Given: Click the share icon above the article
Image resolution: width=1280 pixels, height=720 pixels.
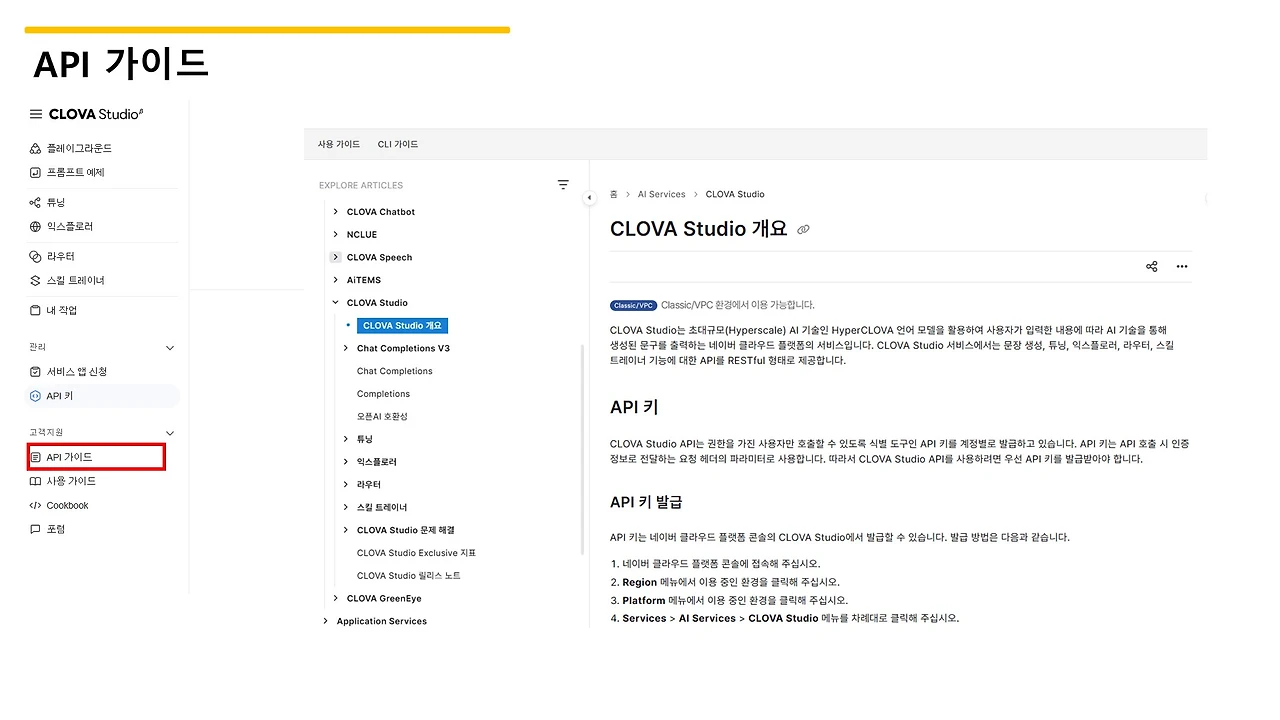Looking at the screenshot, I should [1152, 266].
